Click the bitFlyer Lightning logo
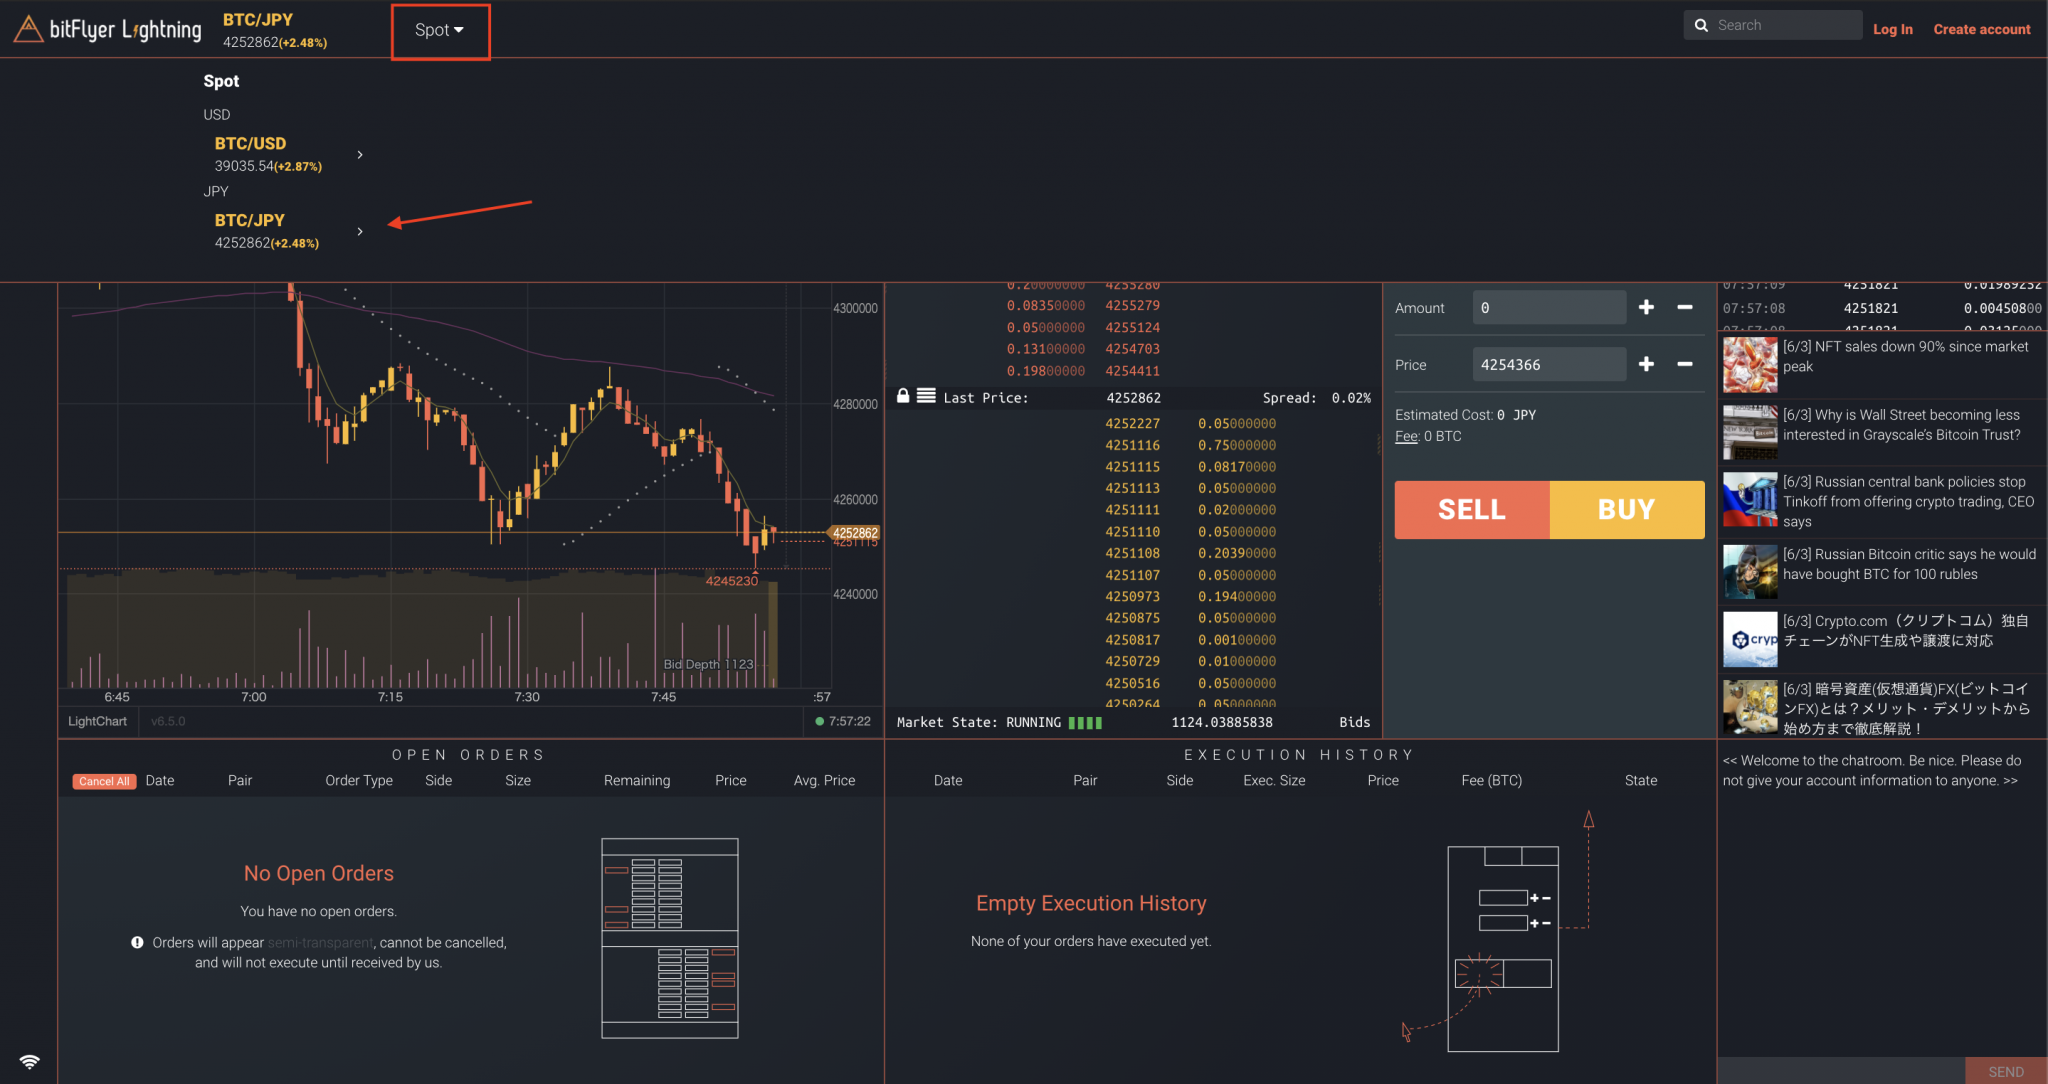The width and height of the screenshot is (2048, 1084). [107, 28]
